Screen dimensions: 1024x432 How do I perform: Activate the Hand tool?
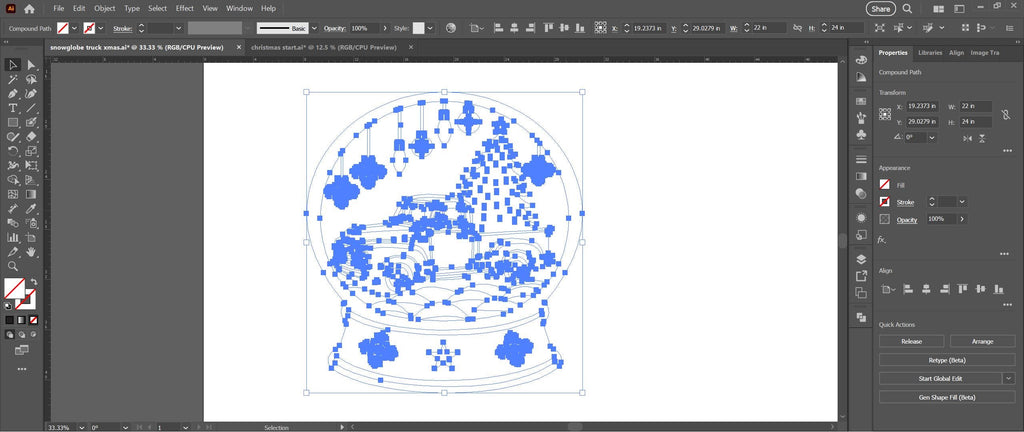tap(31, 251)
